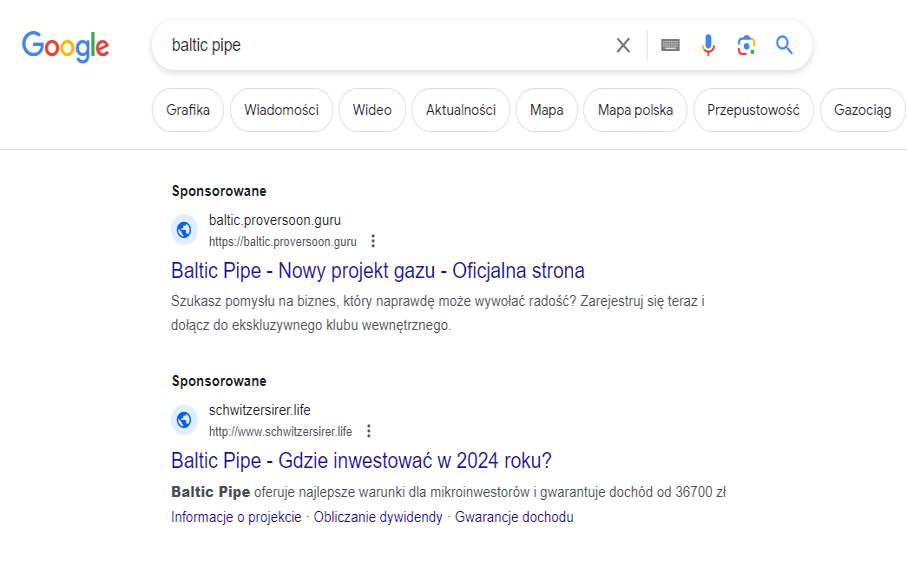Visit the Obliczanie dywidendy sitelink
Viewport: 907px width, 561px height.
[x=378, y=517]
